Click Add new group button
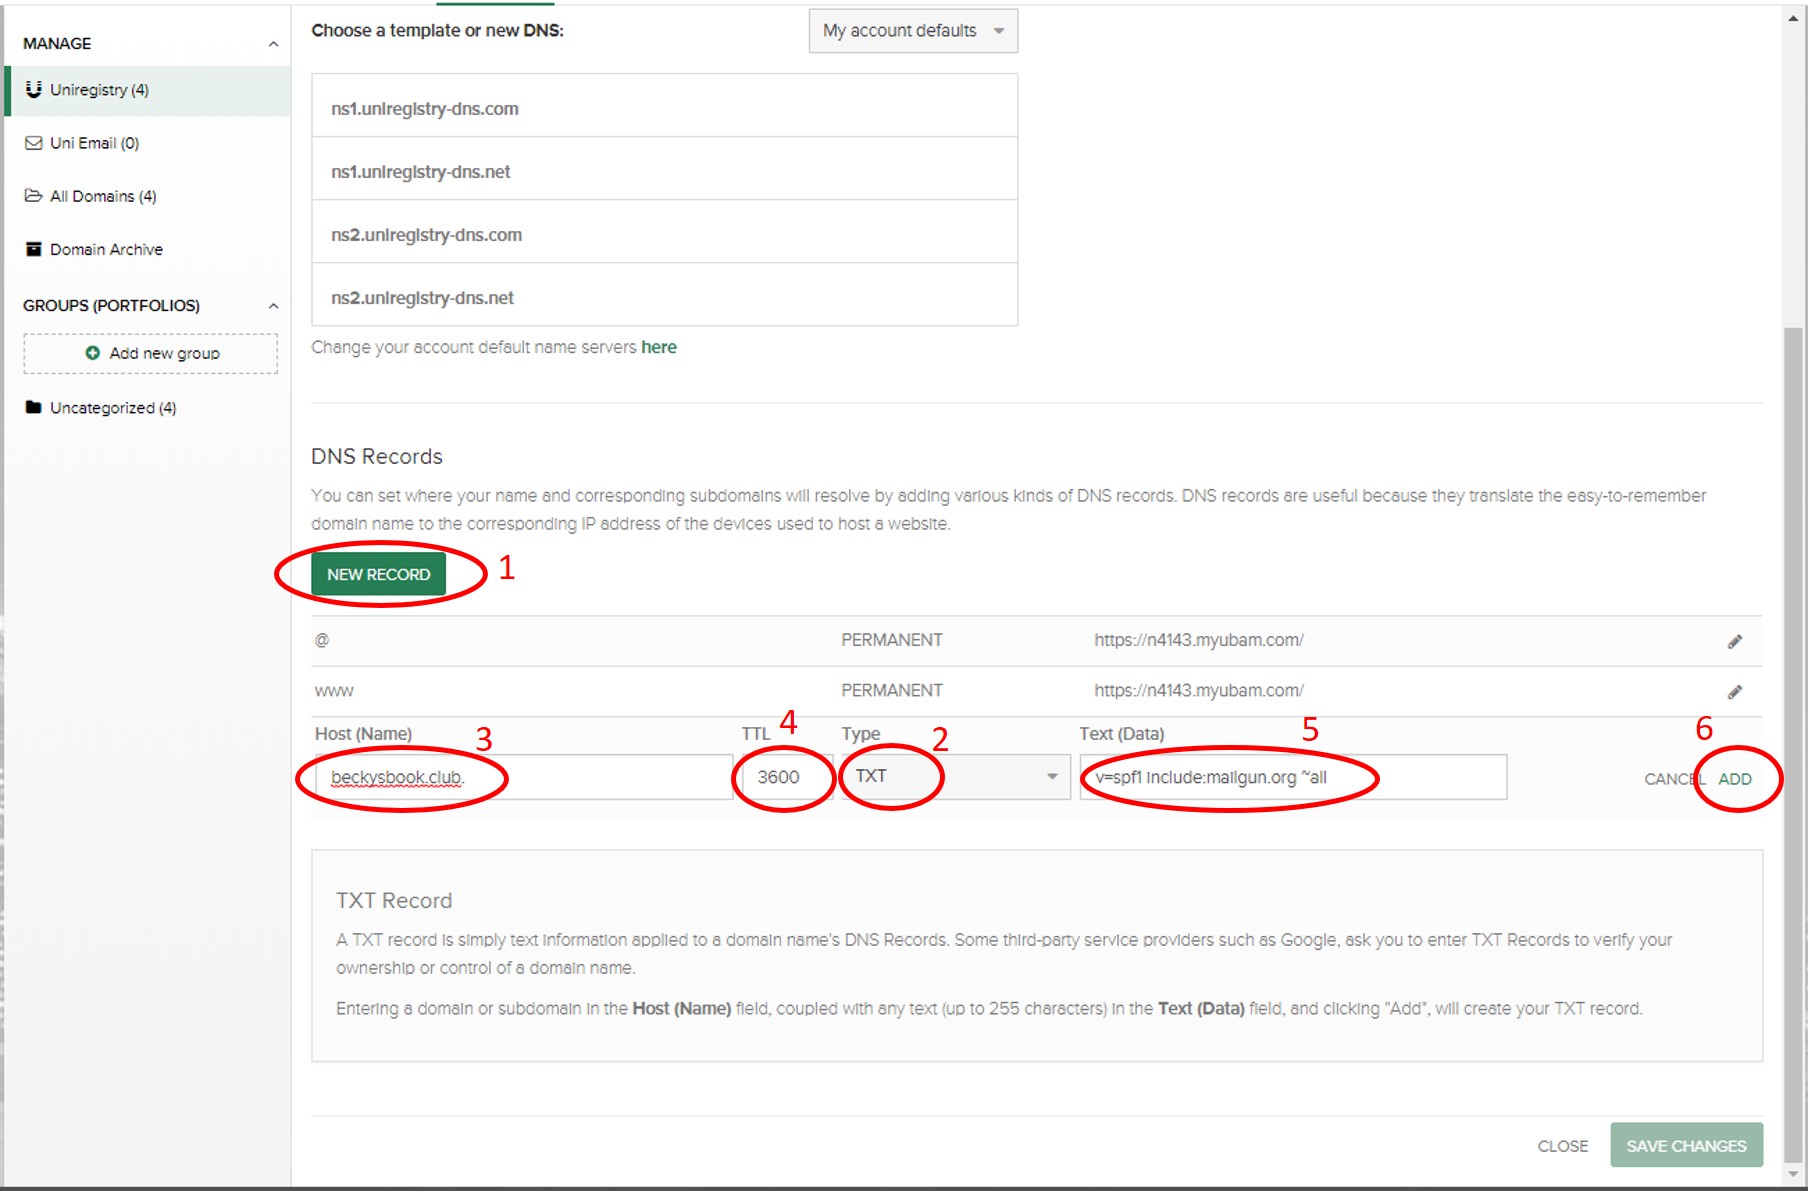Image resolution: width=1808 pixels, height=1191 pixels. click(151, 353)
